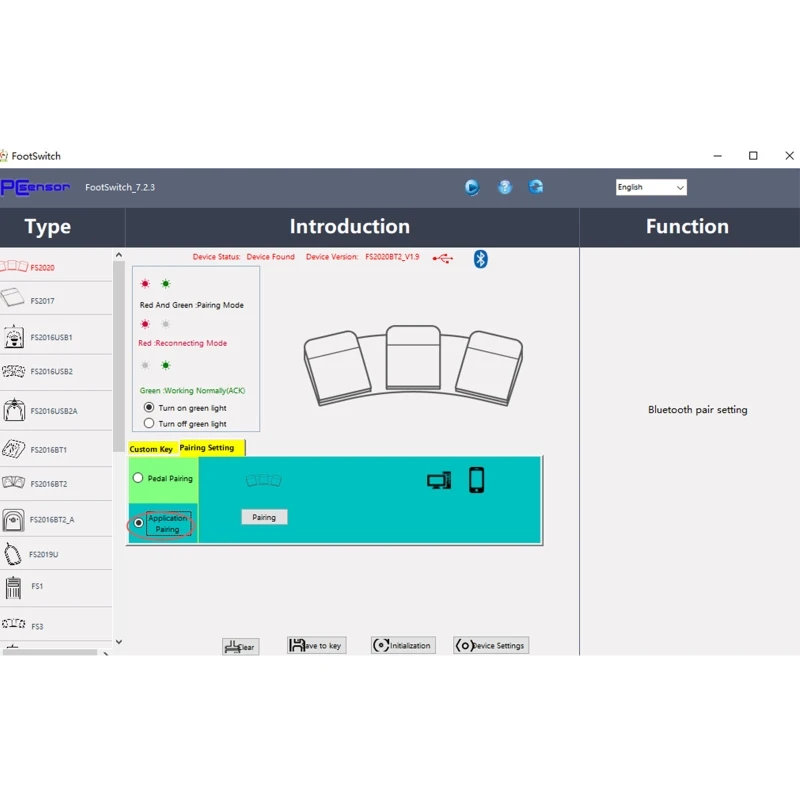
Task: Click the left pedal in the diagram
Action: coord(339,369)
